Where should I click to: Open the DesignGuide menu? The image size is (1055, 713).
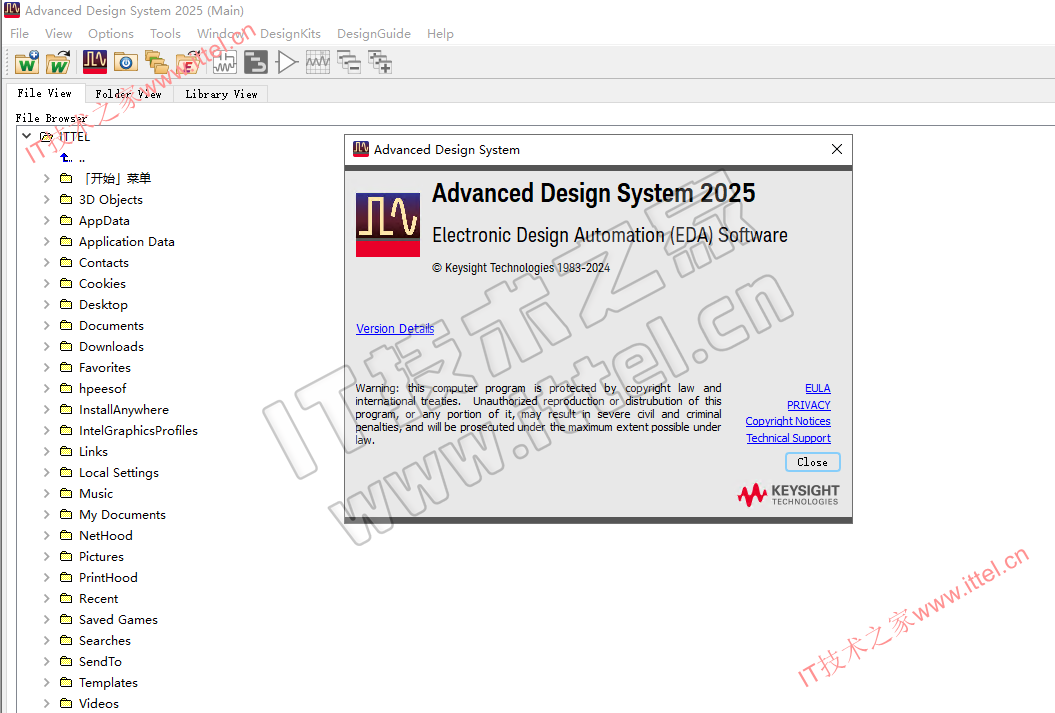(x=374, y=34)
